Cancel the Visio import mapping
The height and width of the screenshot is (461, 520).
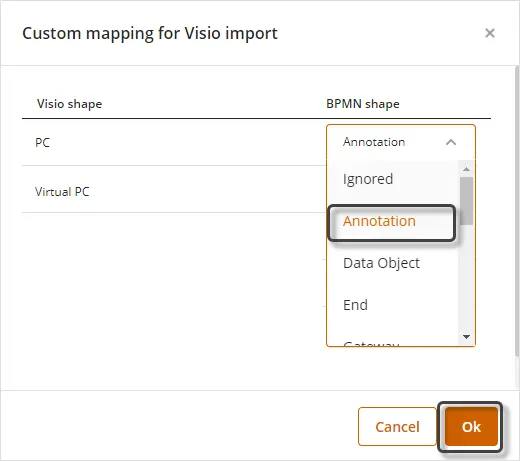(x=397, y=427)
